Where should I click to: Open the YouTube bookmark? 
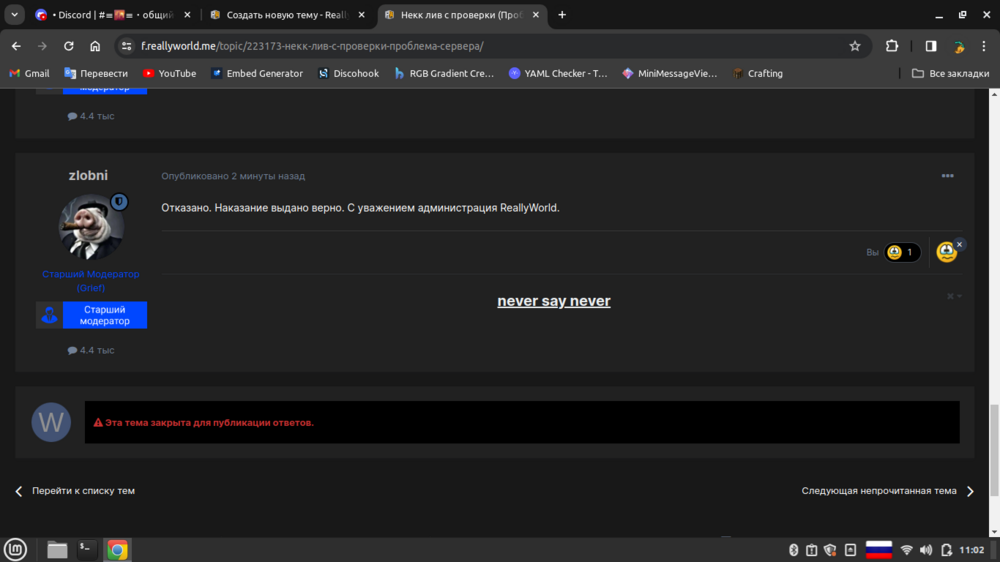coord(169,73)
